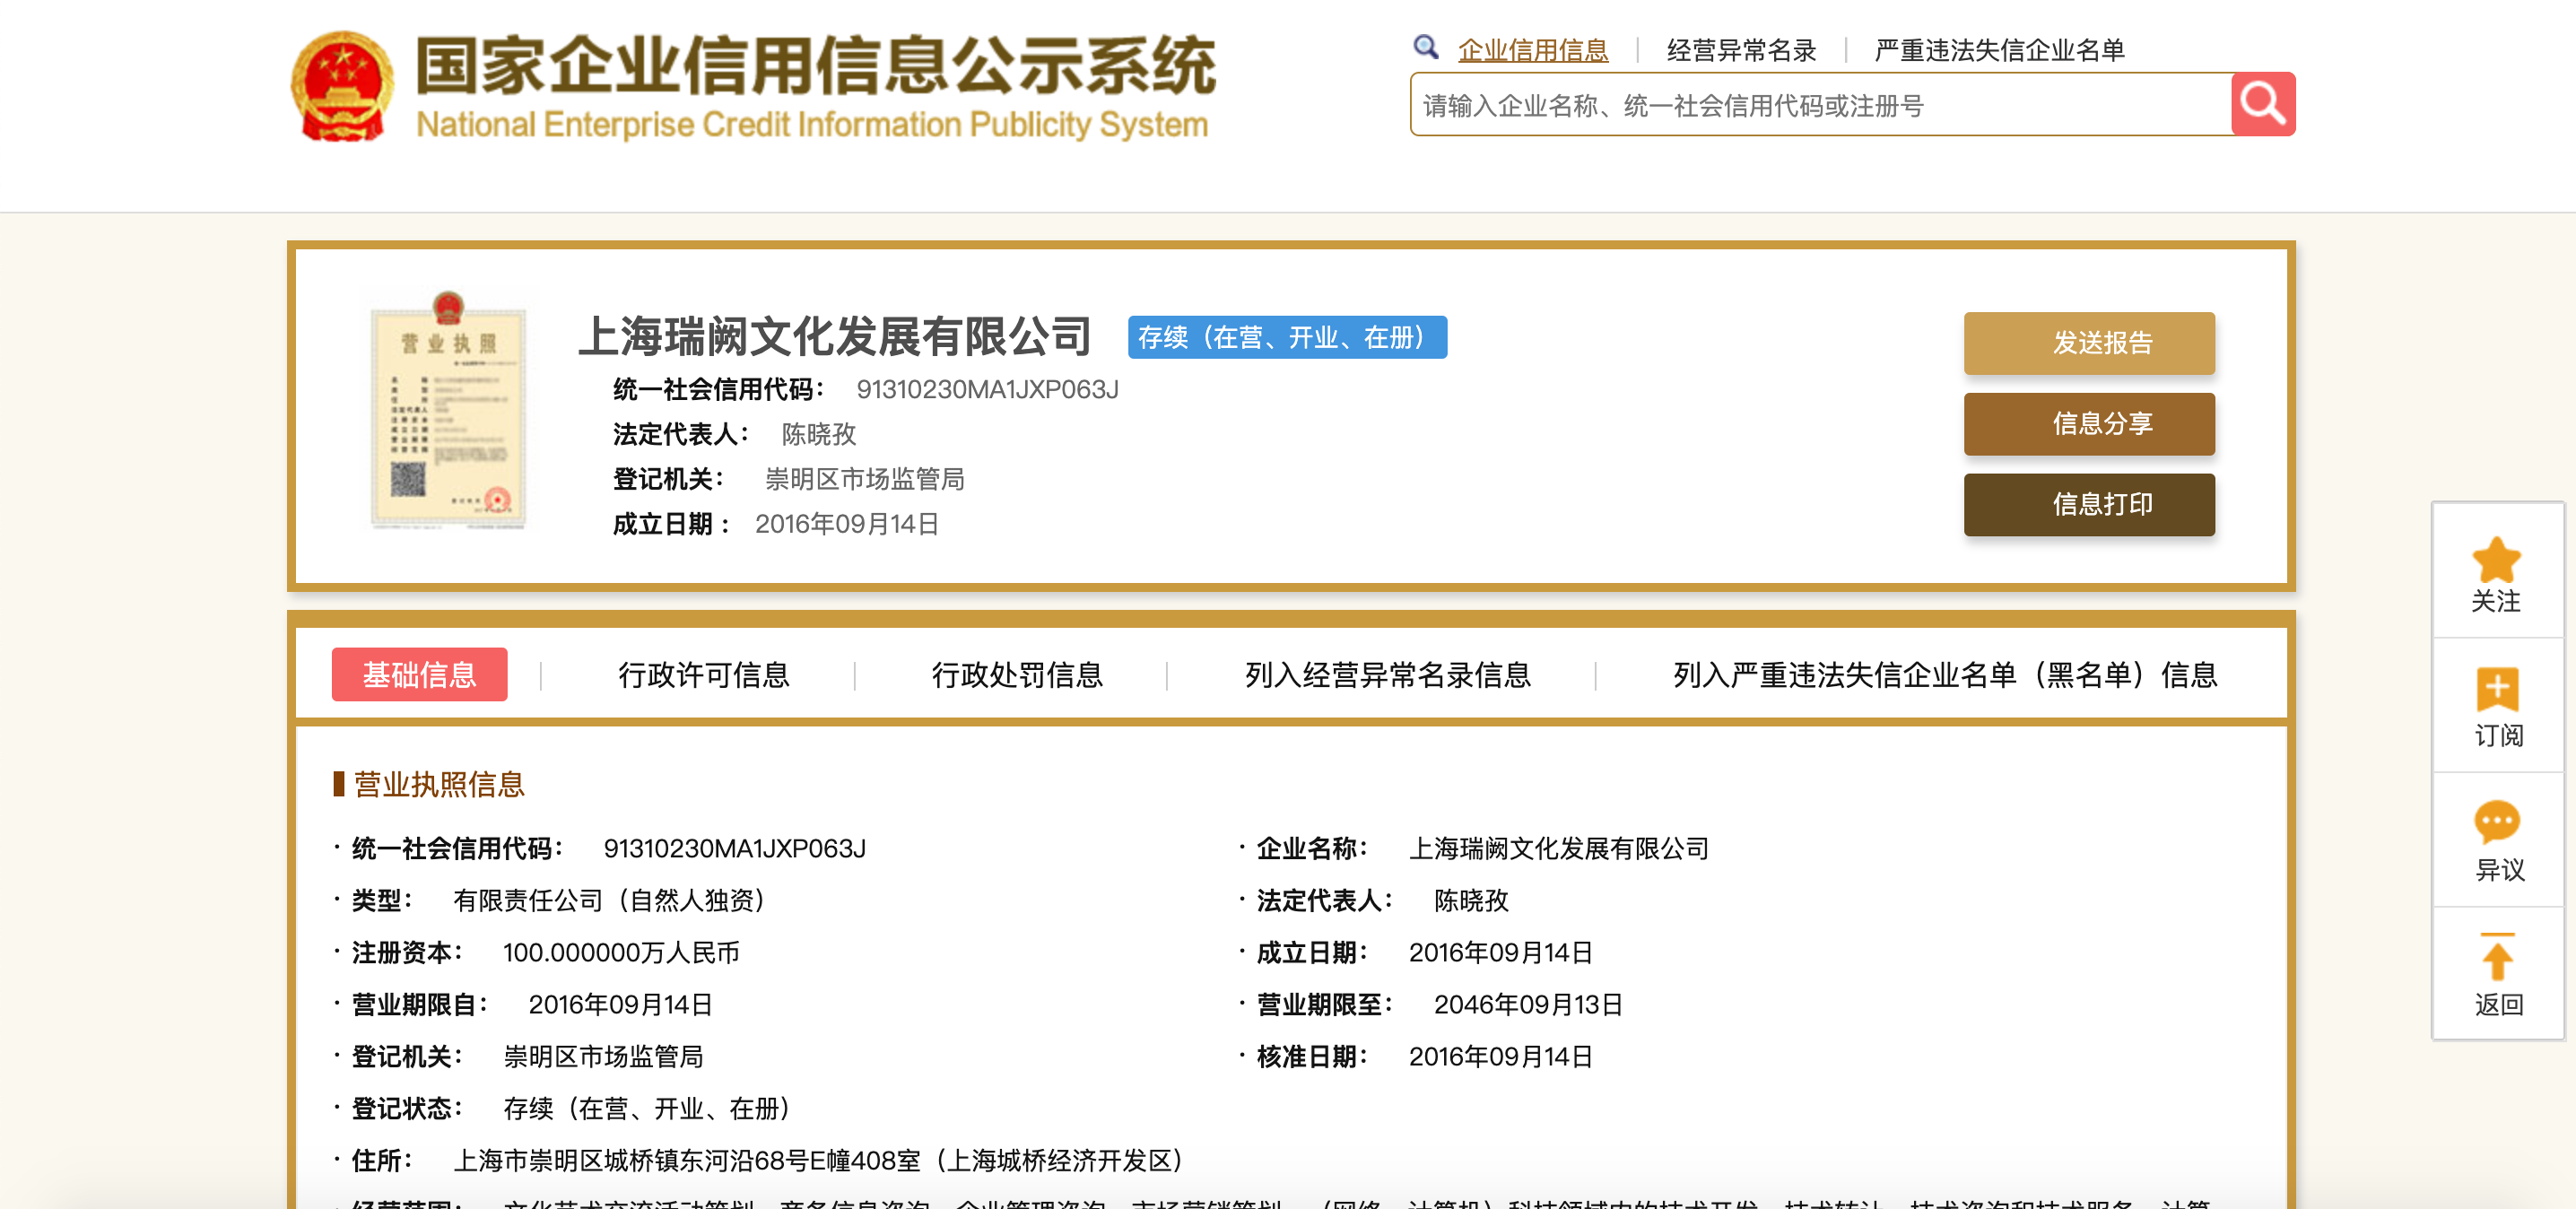Click the 信息打印 button

(x=2089, y=504)
